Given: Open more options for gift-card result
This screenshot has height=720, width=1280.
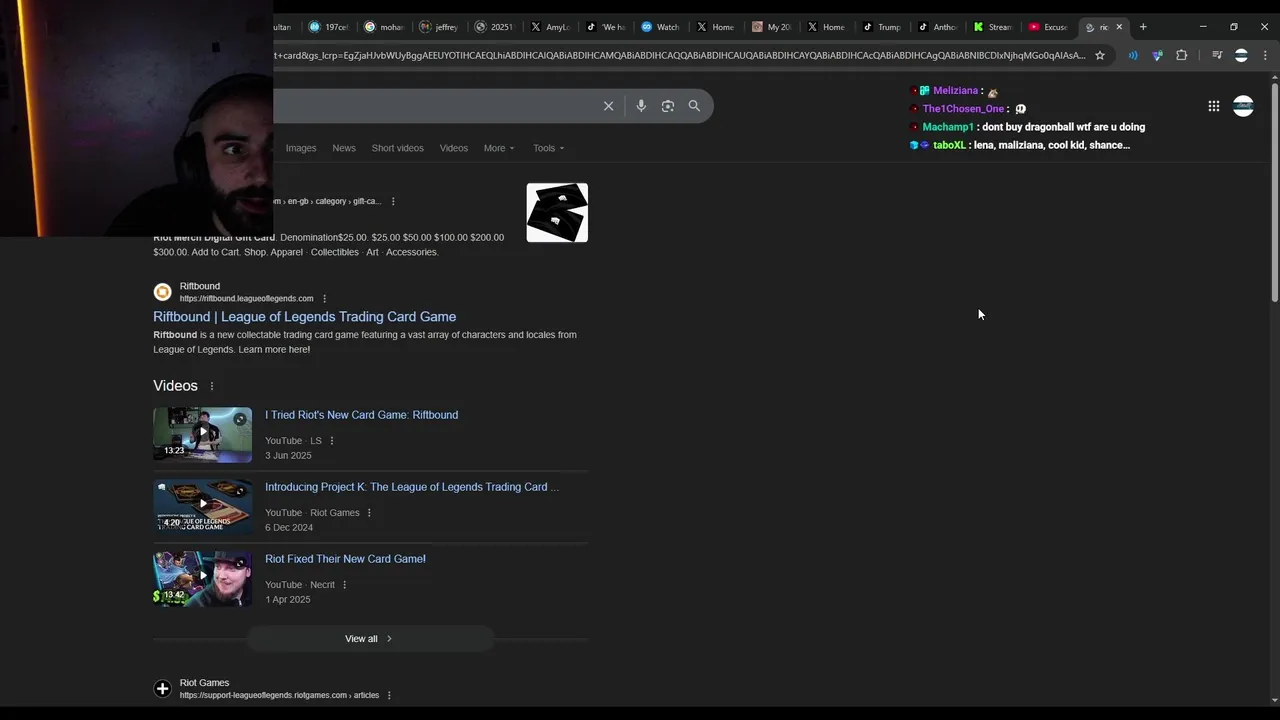Looking at the screenshot, I should click(393, 201).
